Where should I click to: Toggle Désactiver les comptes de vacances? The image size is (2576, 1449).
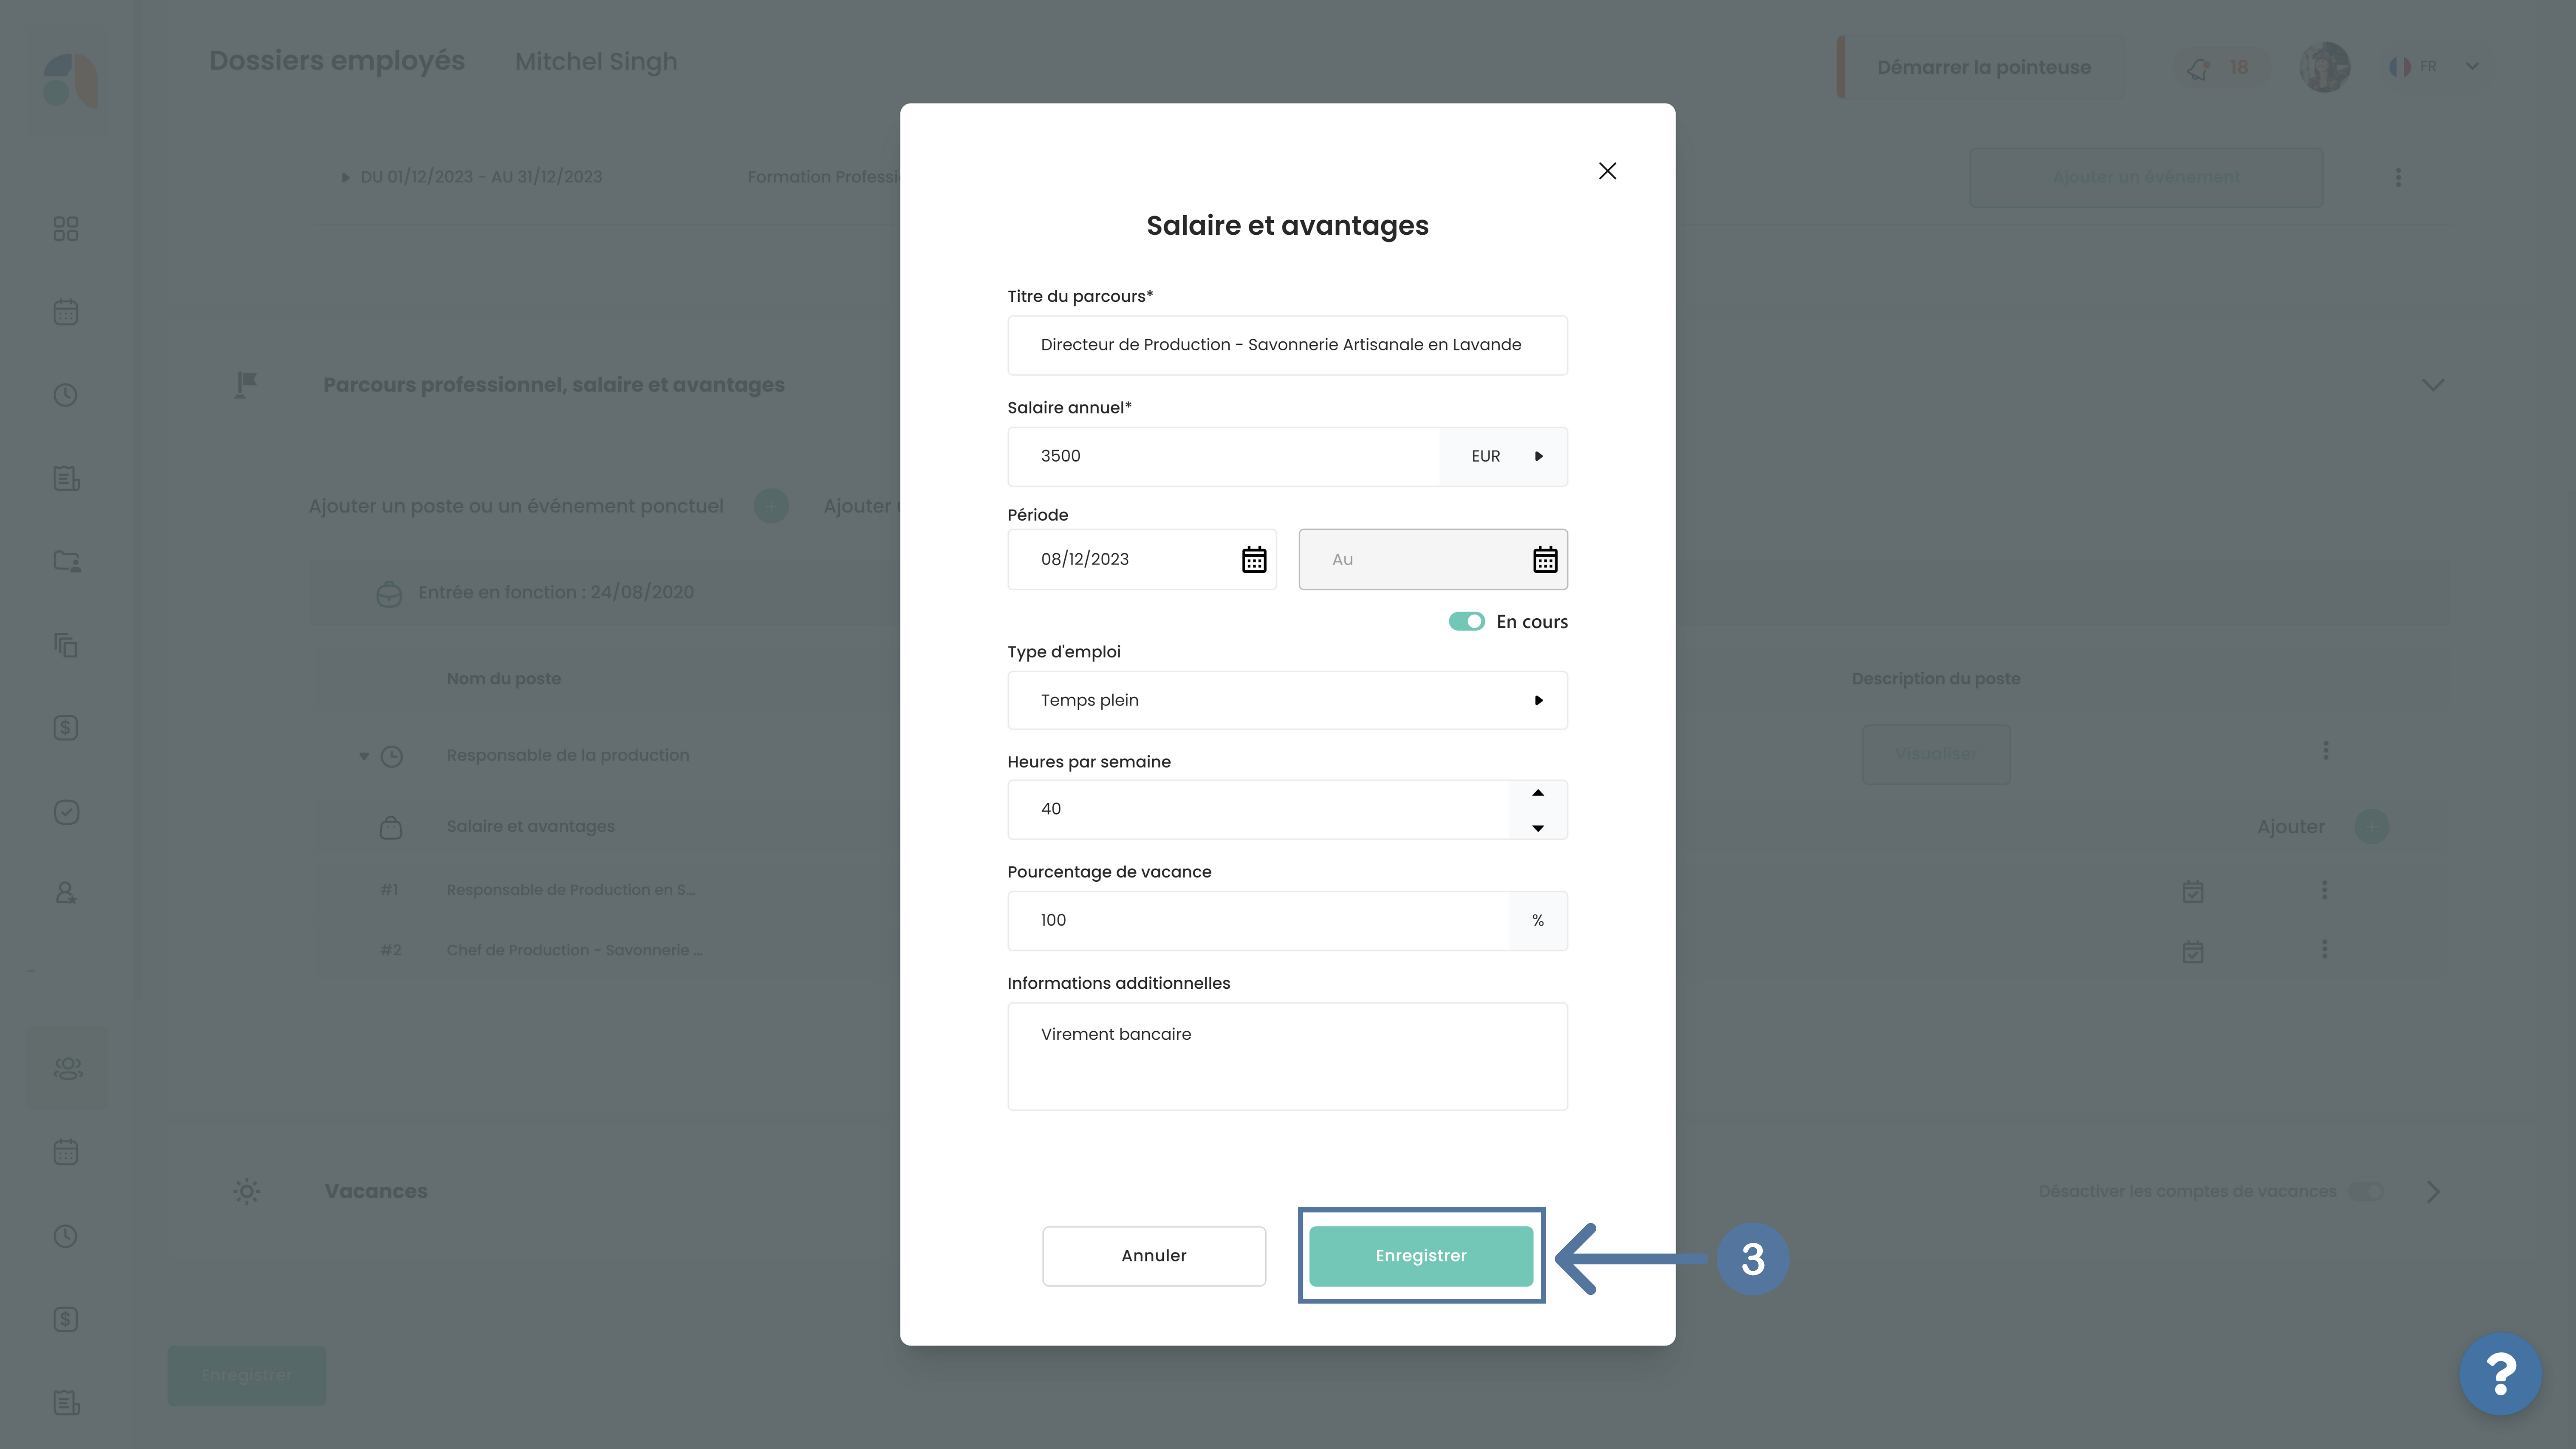pyautogui.click(x=2366, y=1191)
